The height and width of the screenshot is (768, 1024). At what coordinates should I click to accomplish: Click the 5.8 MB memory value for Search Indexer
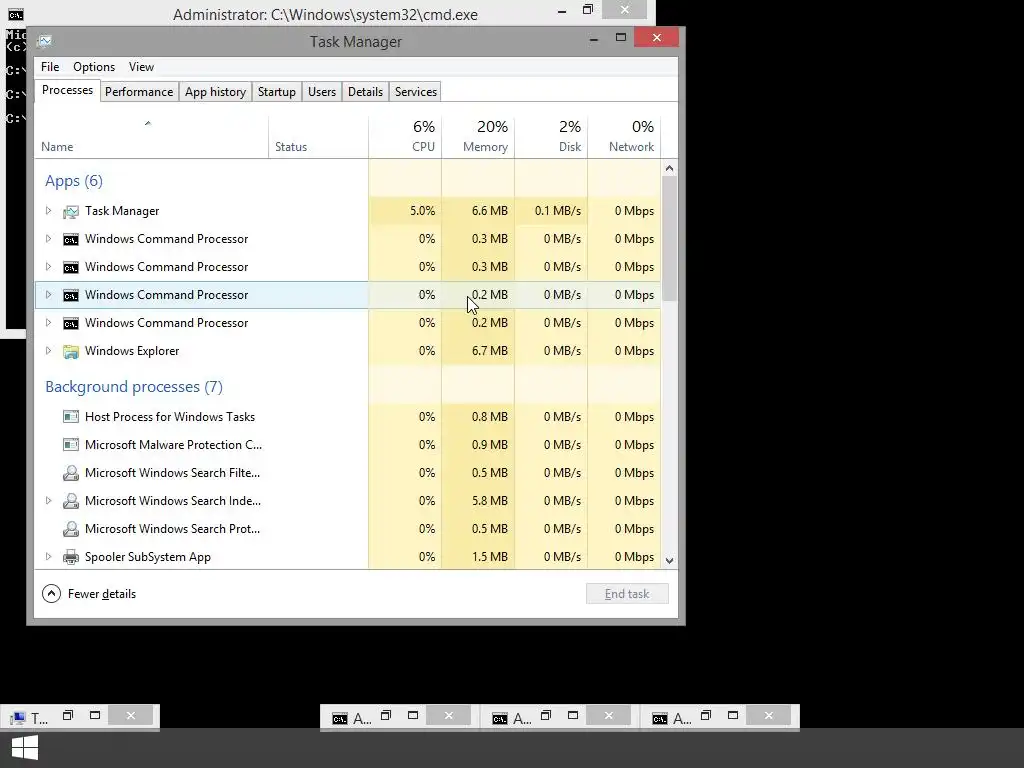pos(490,501)
